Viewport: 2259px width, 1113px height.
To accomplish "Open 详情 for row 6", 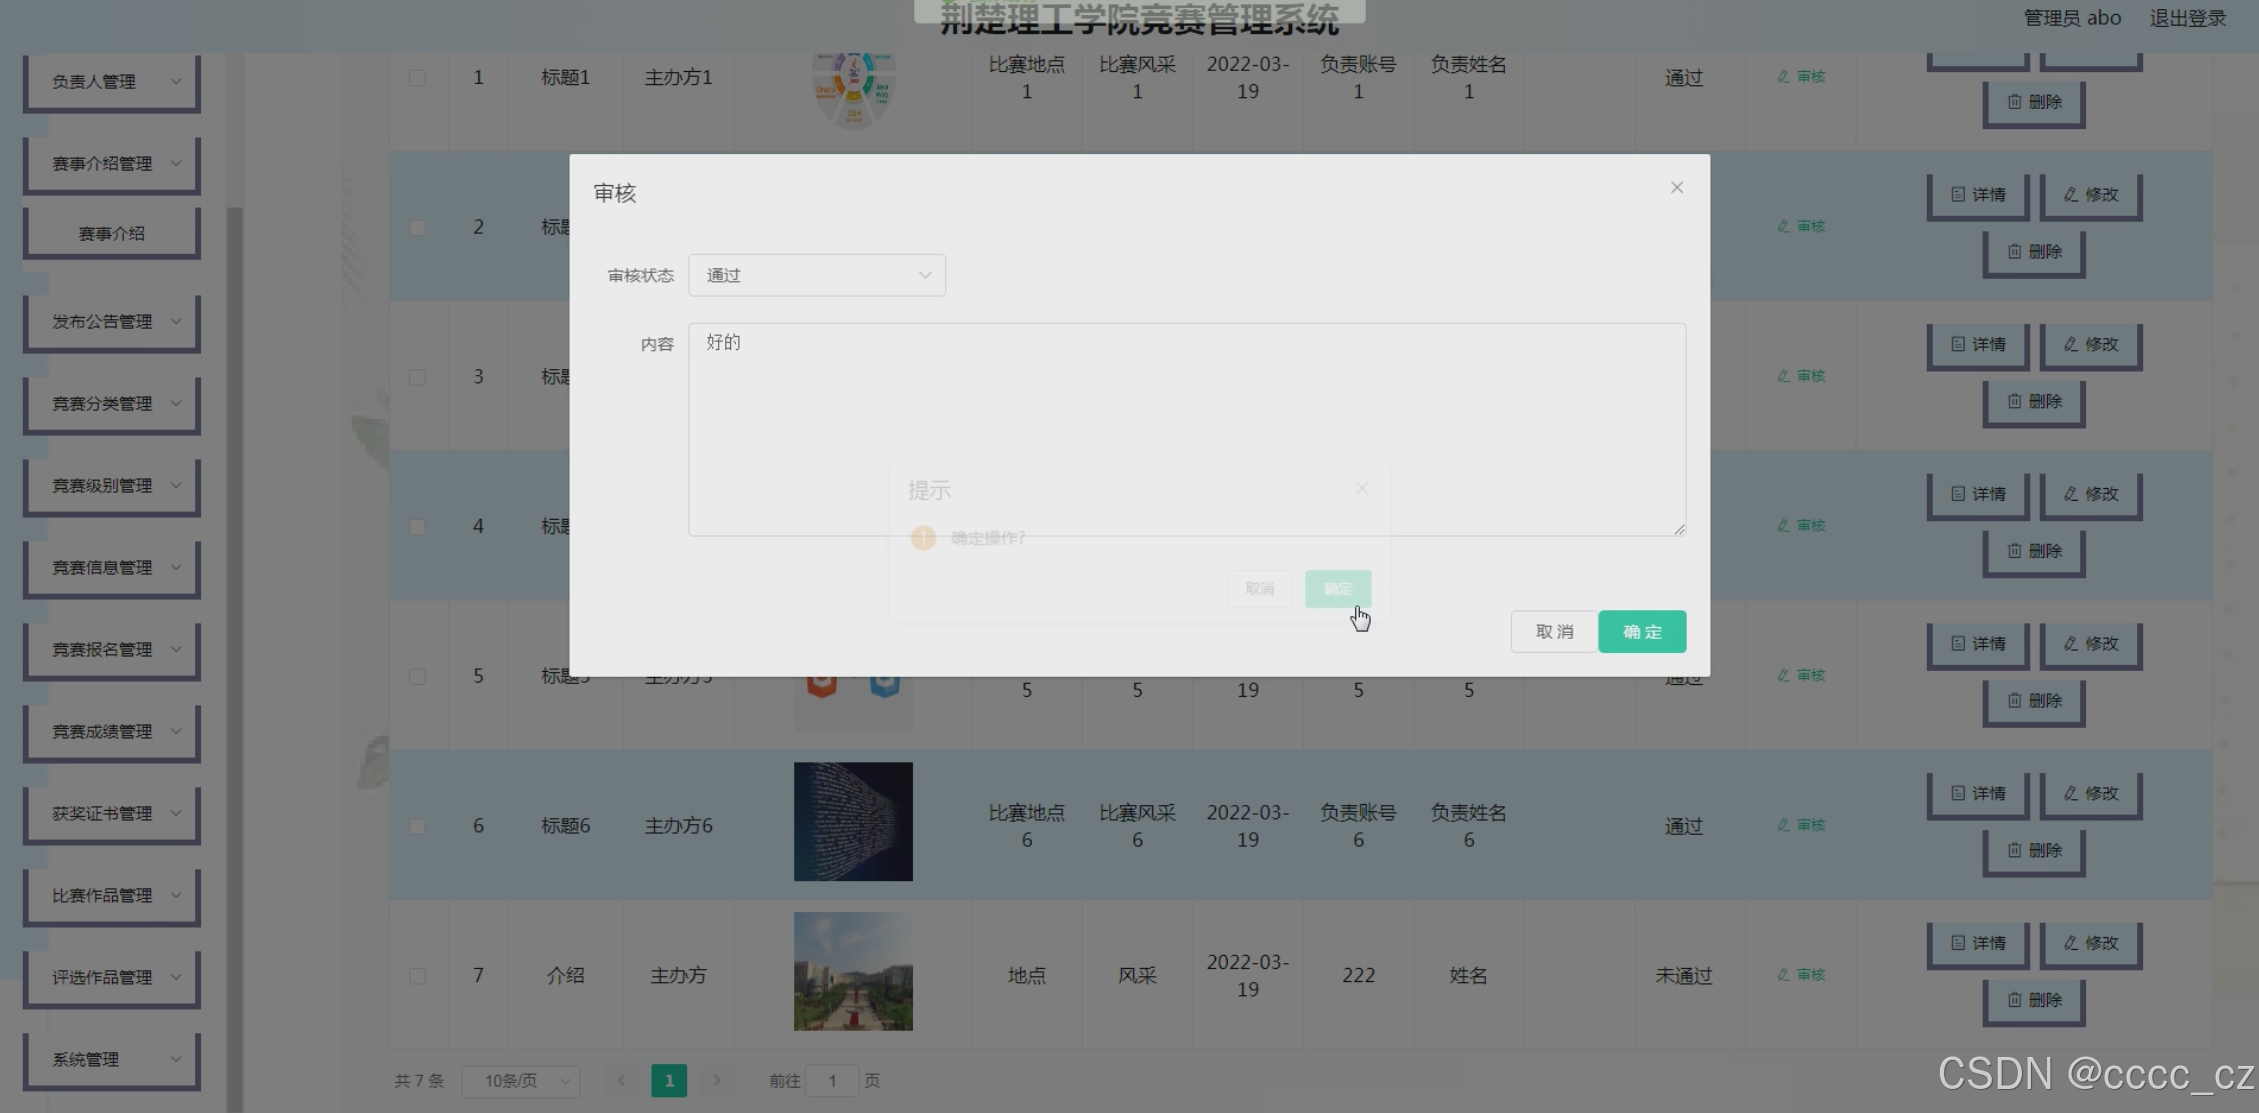I will (1977, 793).
